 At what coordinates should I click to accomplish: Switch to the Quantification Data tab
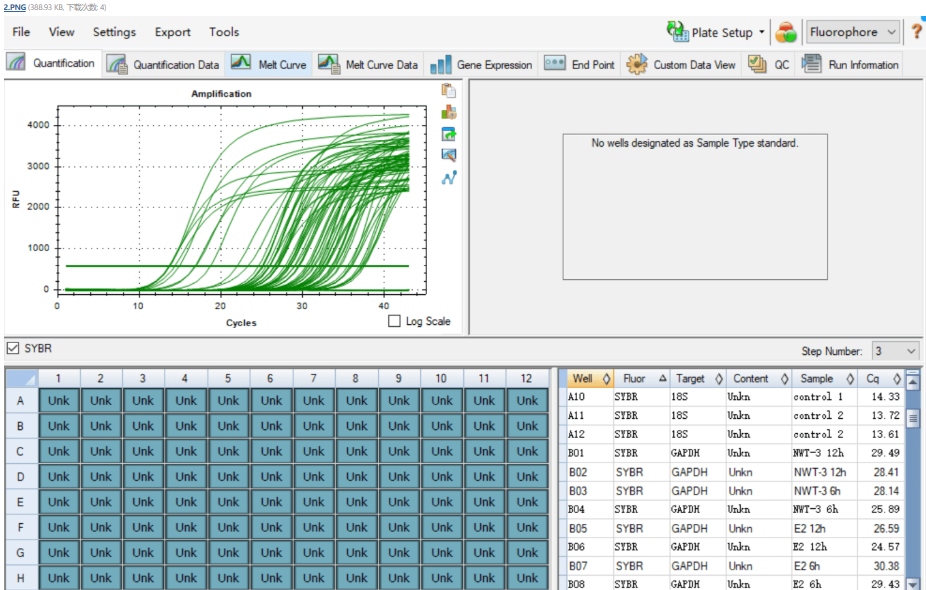[163, 64]
